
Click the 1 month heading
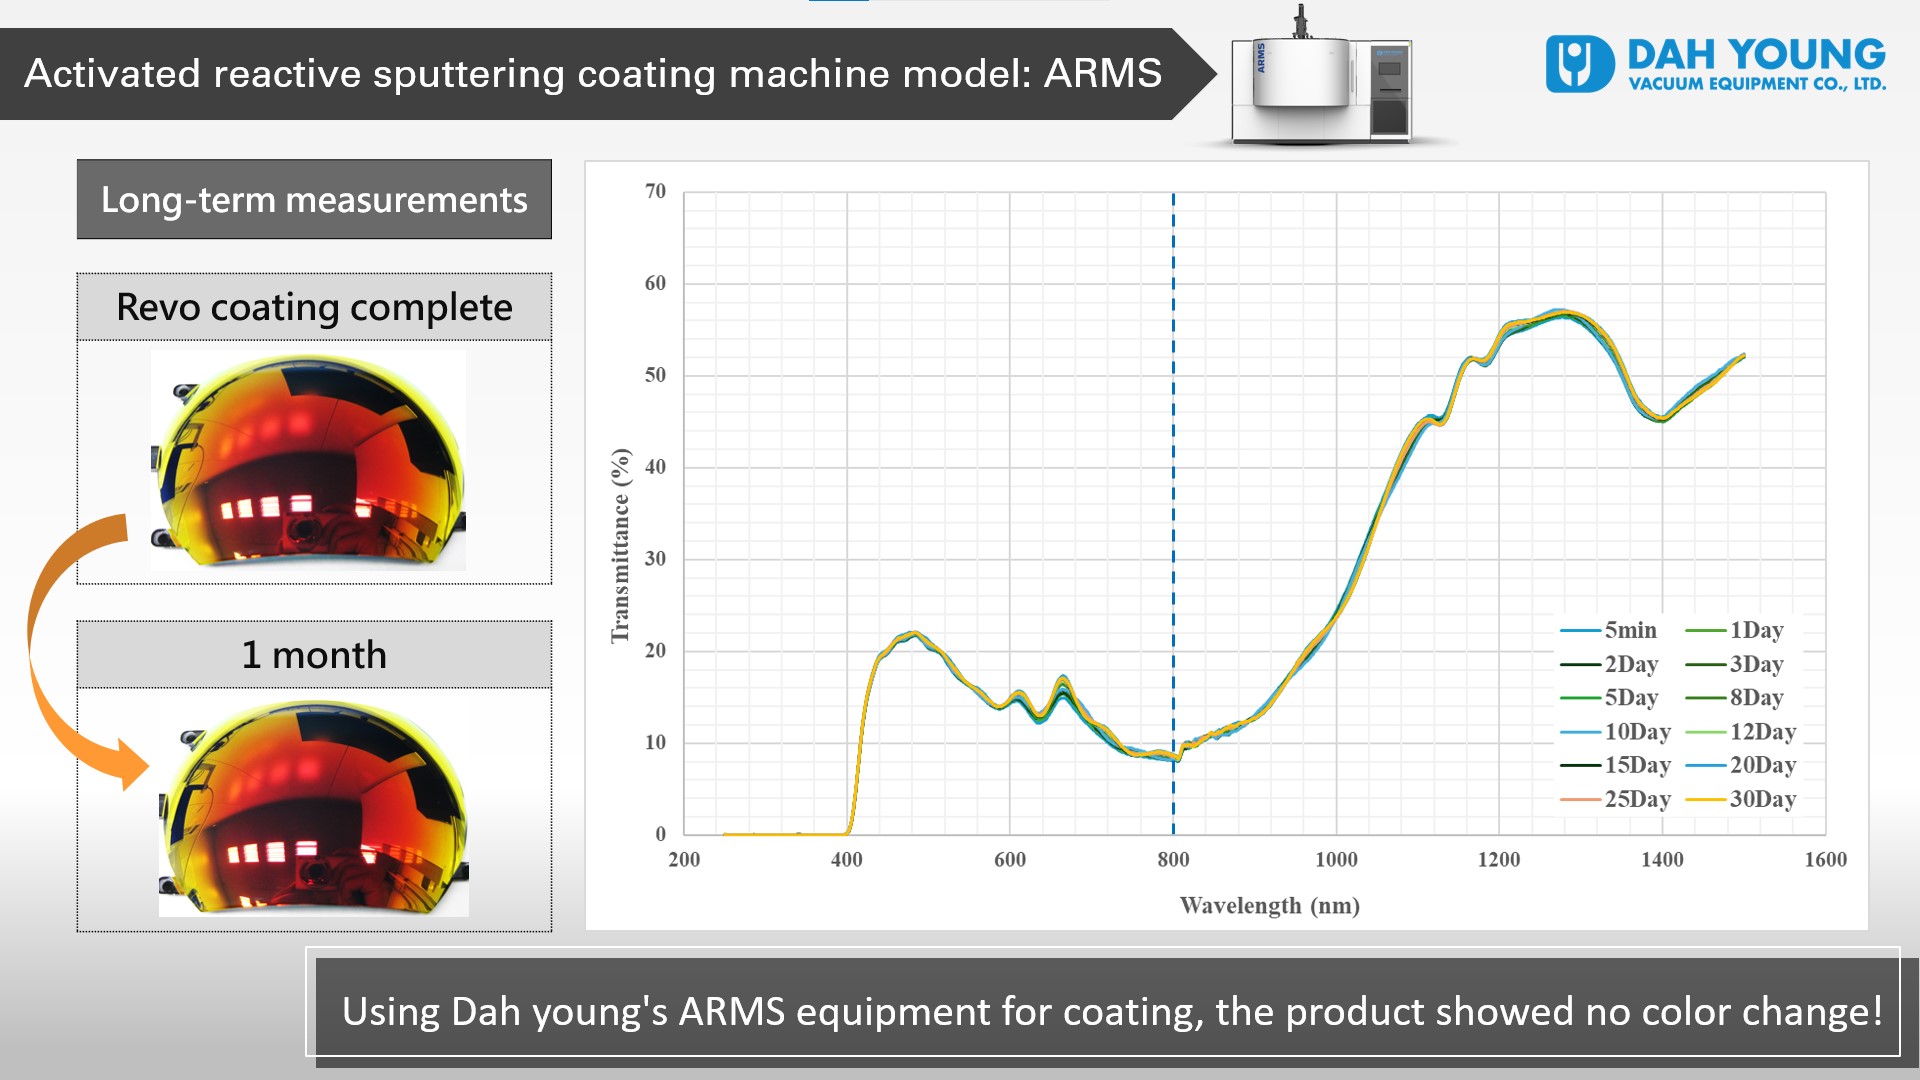tap(314, 655)
